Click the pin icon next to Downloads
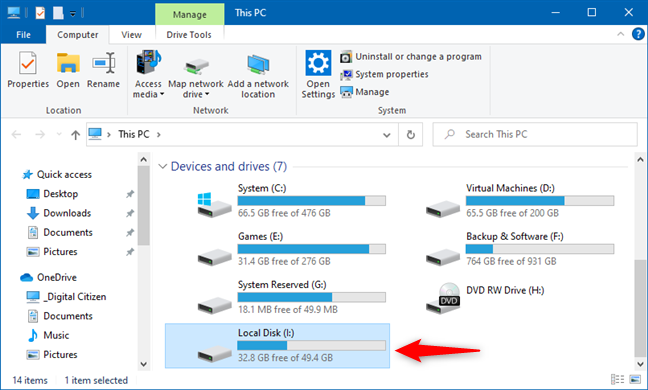This screenshot has width=648, height=390. point(130,213)
